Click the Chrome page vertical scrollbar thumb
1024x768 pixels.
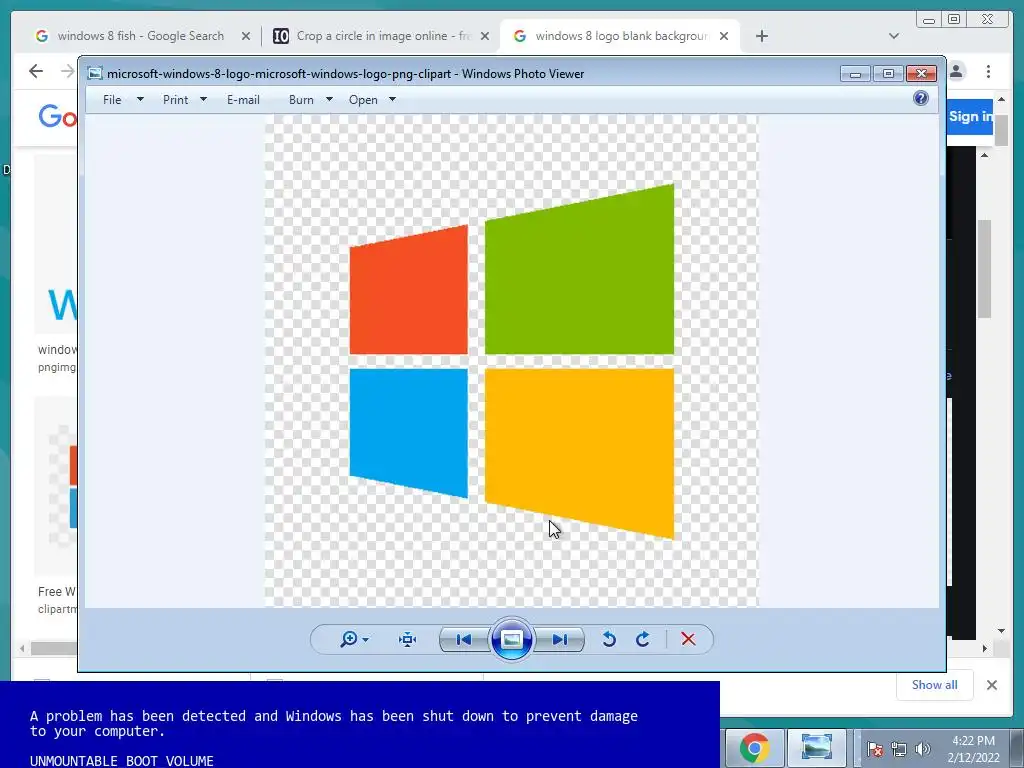coord(1001,129)
